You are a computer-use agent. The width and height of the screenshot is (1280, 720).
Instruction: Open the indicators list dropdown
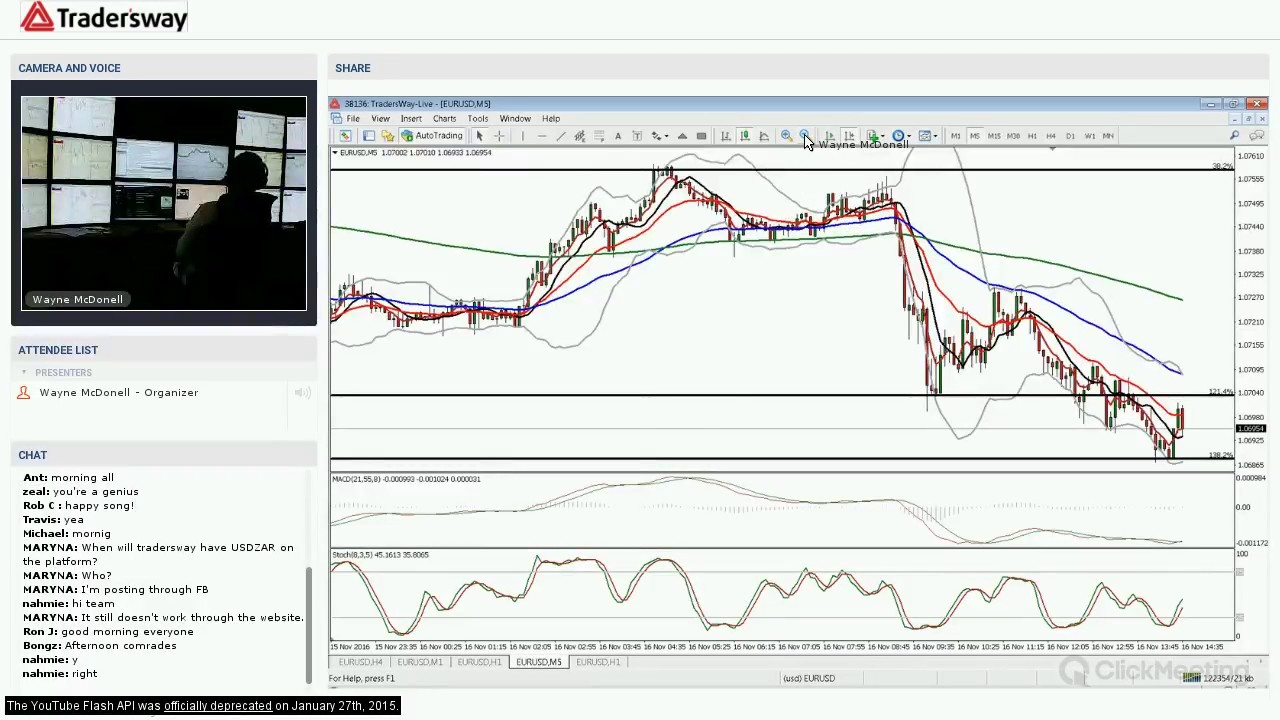click(x=875, y=135)
